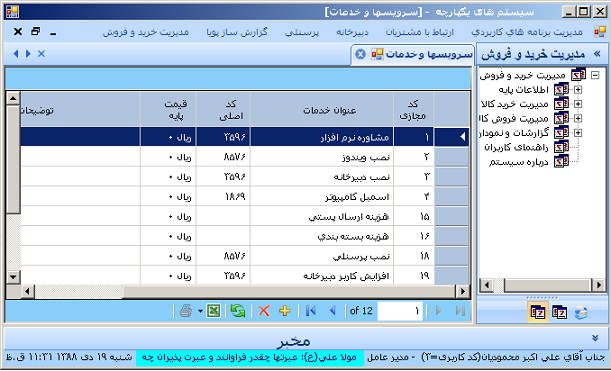Click grid horizontal scrollbar left arrow
Image resolution: width=611 pixels, height=371 pixels.
click(27, 291)
